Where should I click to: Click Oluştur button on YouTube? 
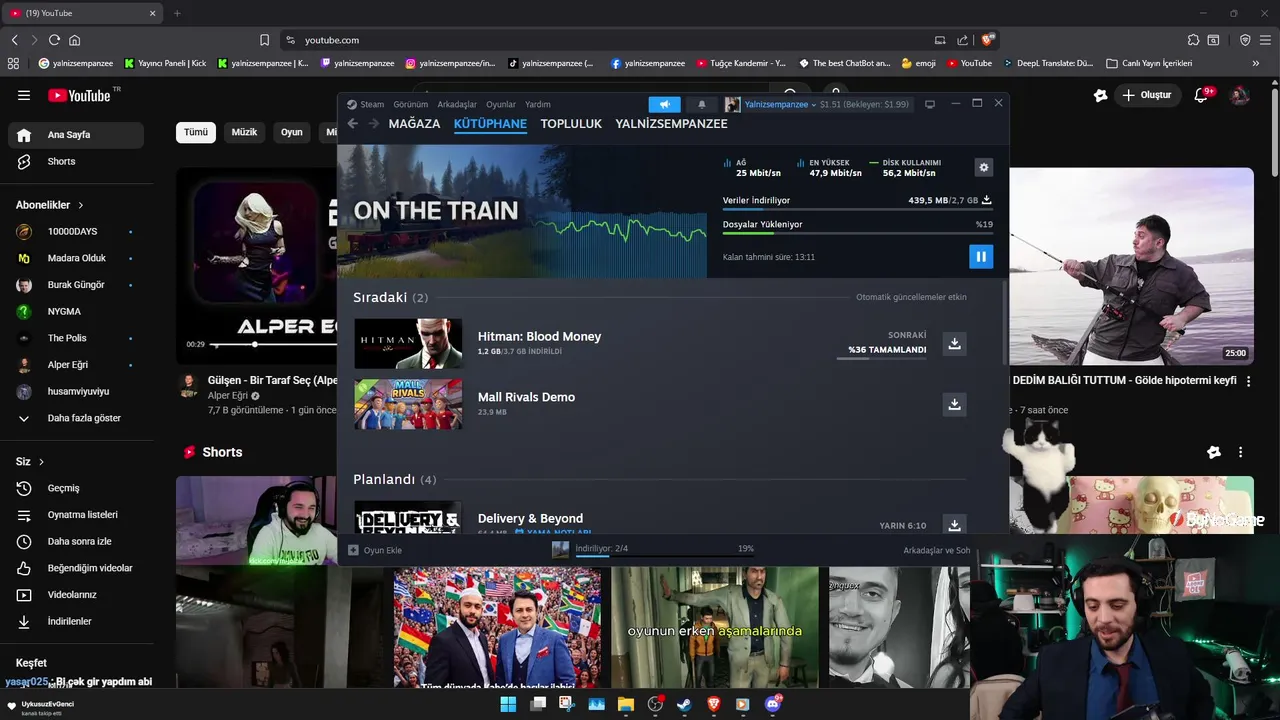click(1147, 95)
